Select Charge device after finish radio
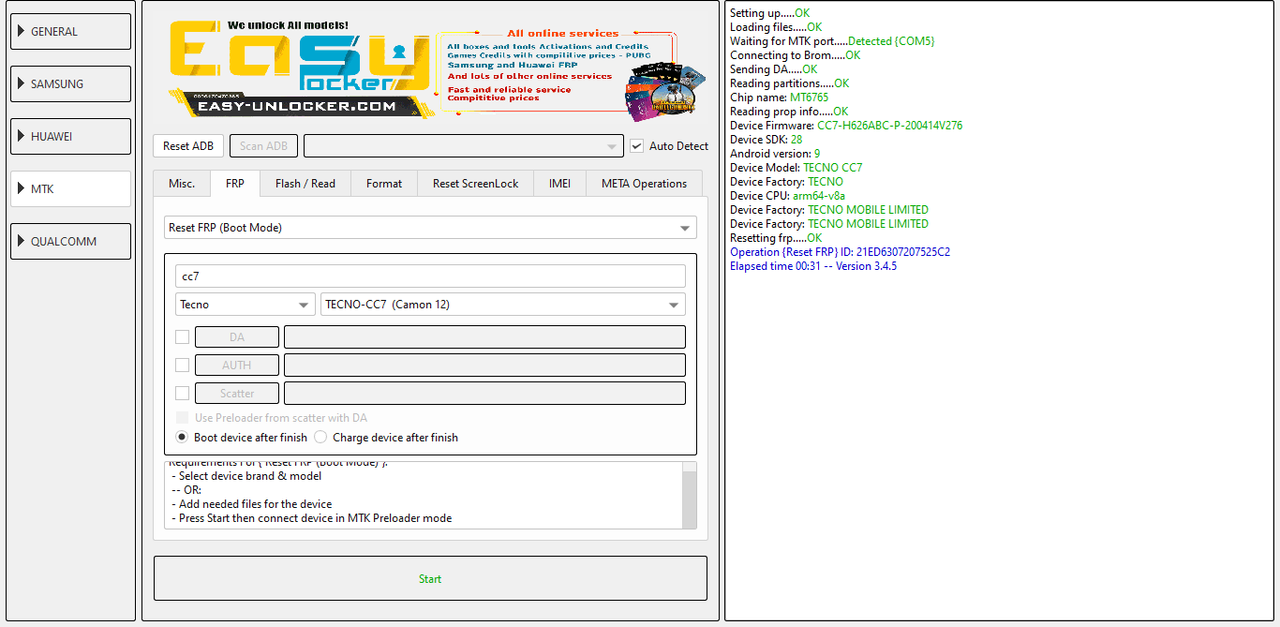The height and width of the screenshot is (627, 1280). pyautogui.click(x=321, y=437)
